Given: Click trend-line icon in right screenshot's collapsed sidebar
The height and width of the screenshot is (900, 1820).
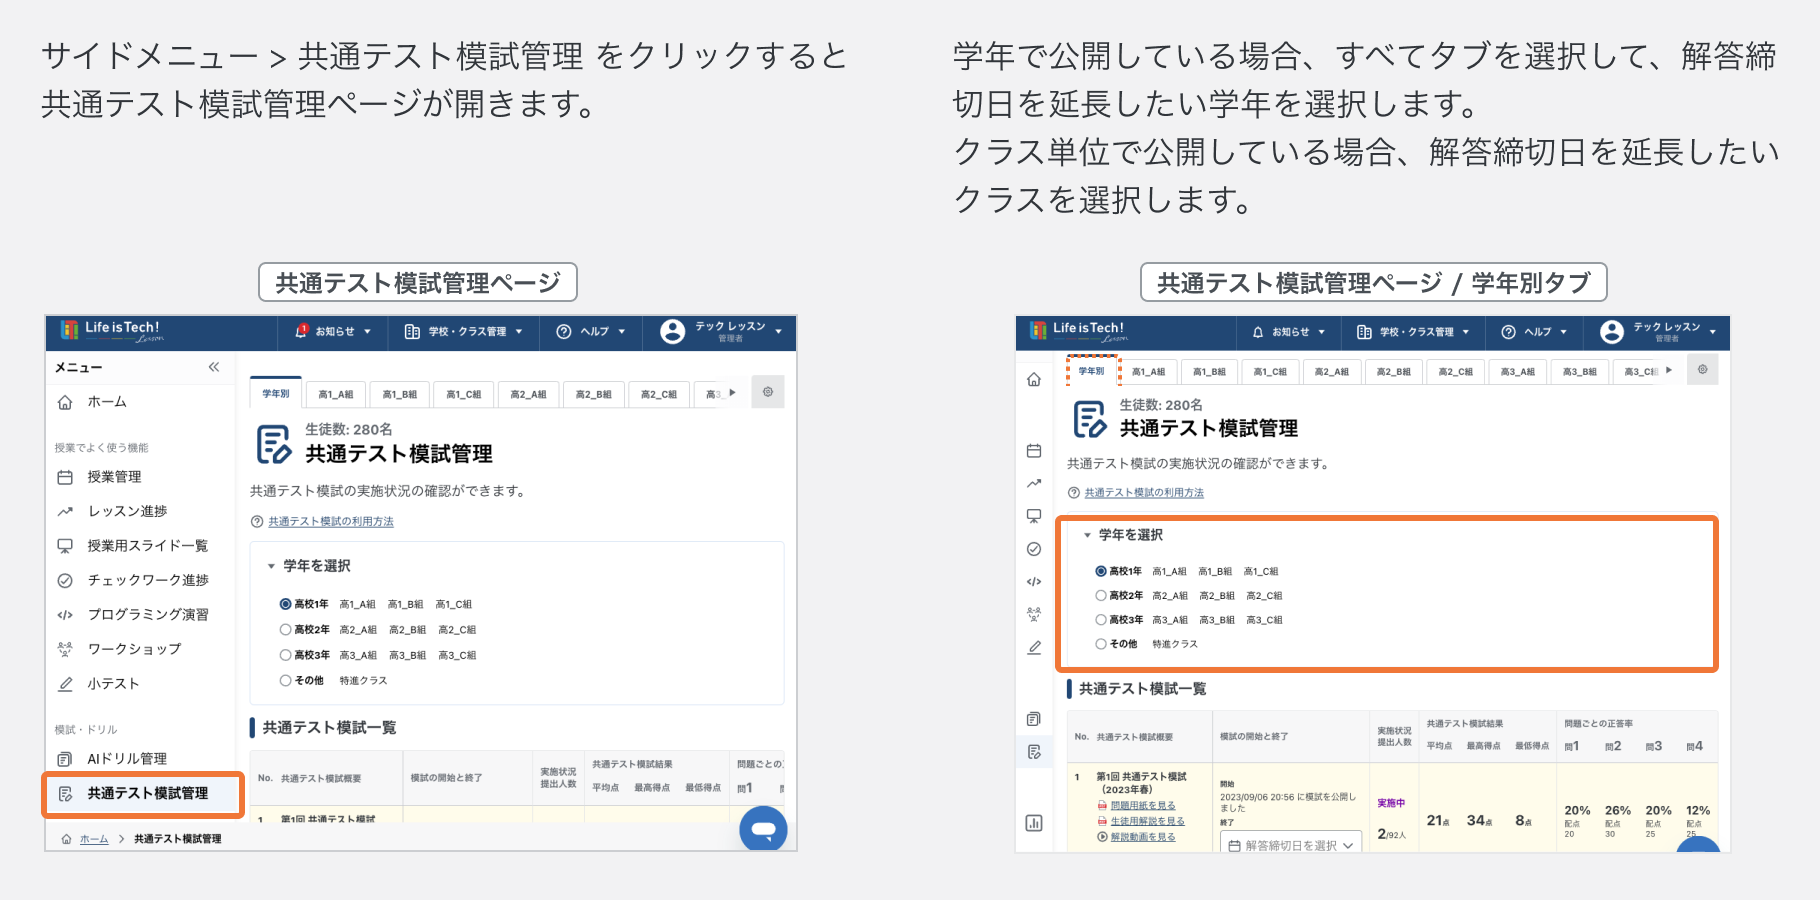Looking at the screenshot, I should coord(1034,483).
